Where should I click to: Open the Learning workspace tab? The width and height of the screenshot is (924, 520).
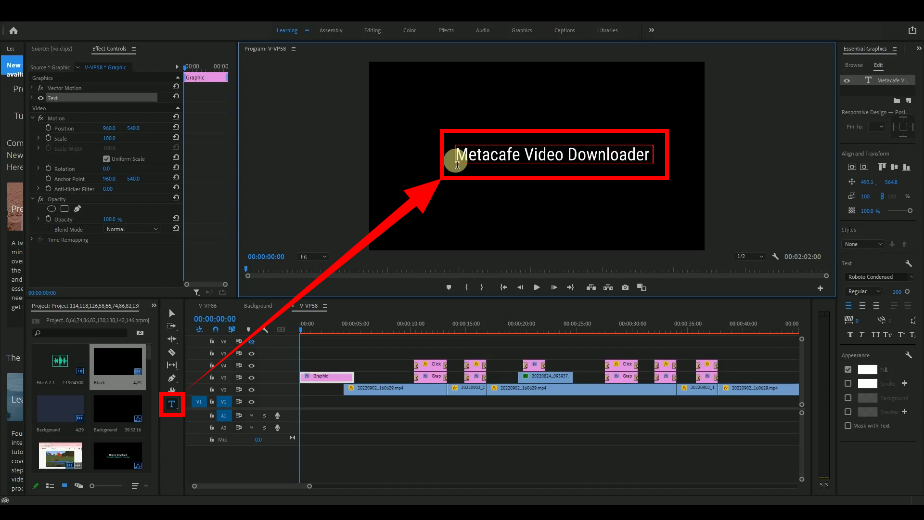pyautogui.click(x=287, y=30)
